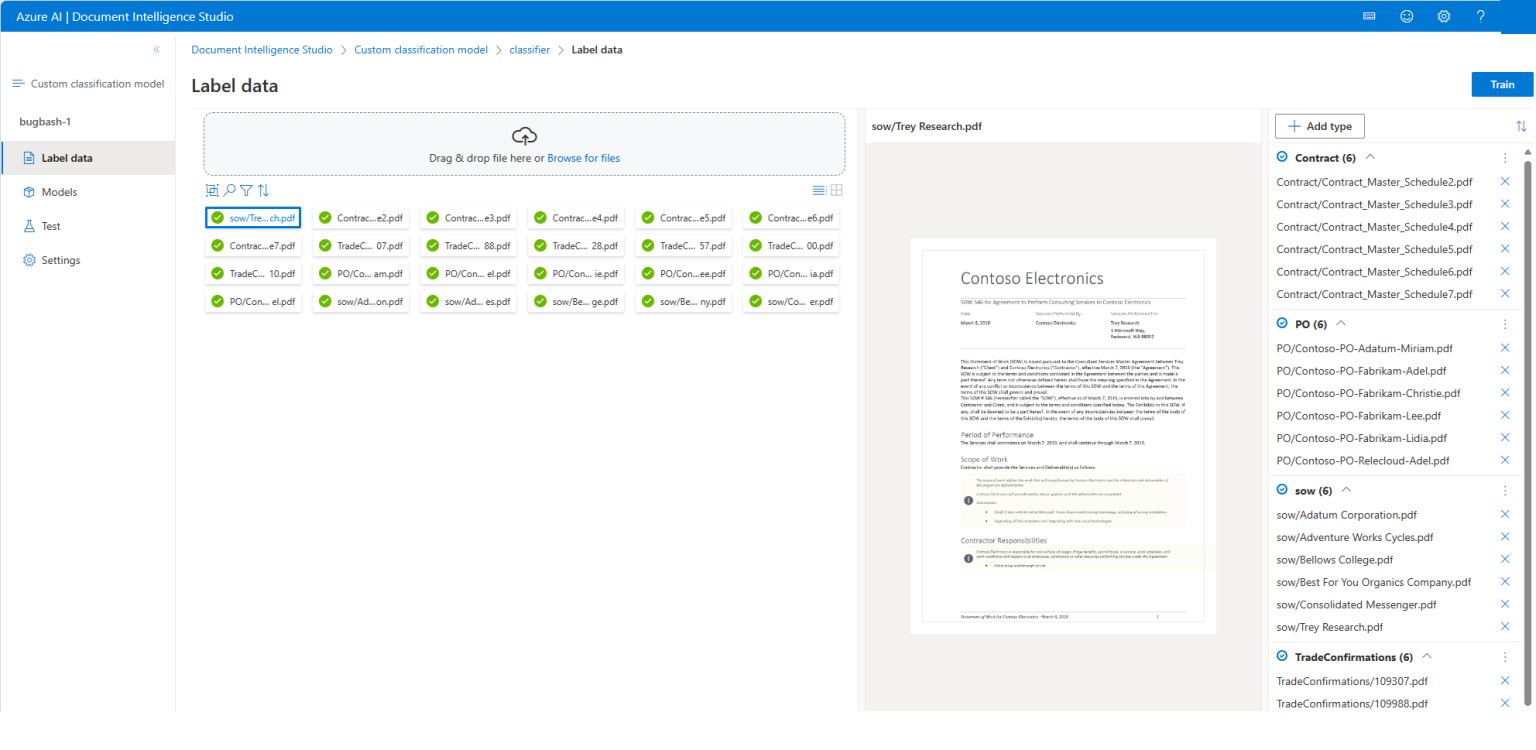Send feedback via the smiley icon
Image resolution: width=1536 pixels, height=750 pixels.
pyautogui.click(x=1406, y=16)
